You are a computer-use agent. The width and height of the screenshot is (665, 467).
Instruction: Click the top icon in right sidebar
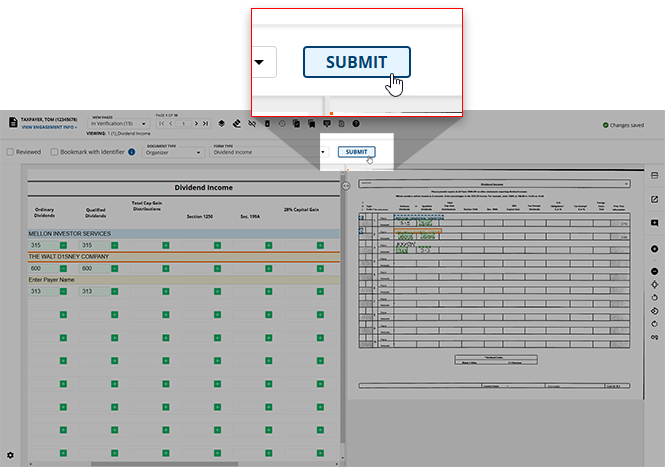point(654,175)
